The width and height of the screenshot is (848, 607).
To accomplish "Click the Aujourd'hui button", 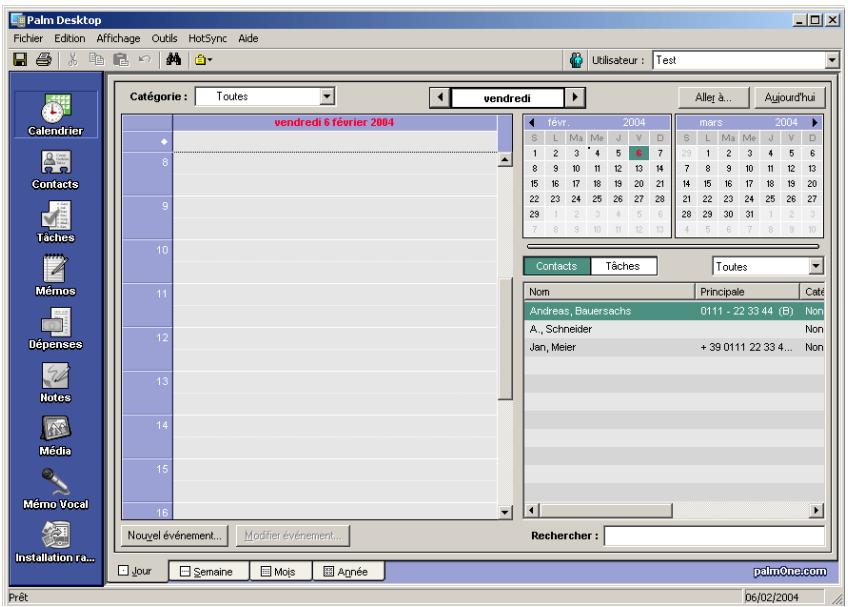I will (x=790, y=98).
